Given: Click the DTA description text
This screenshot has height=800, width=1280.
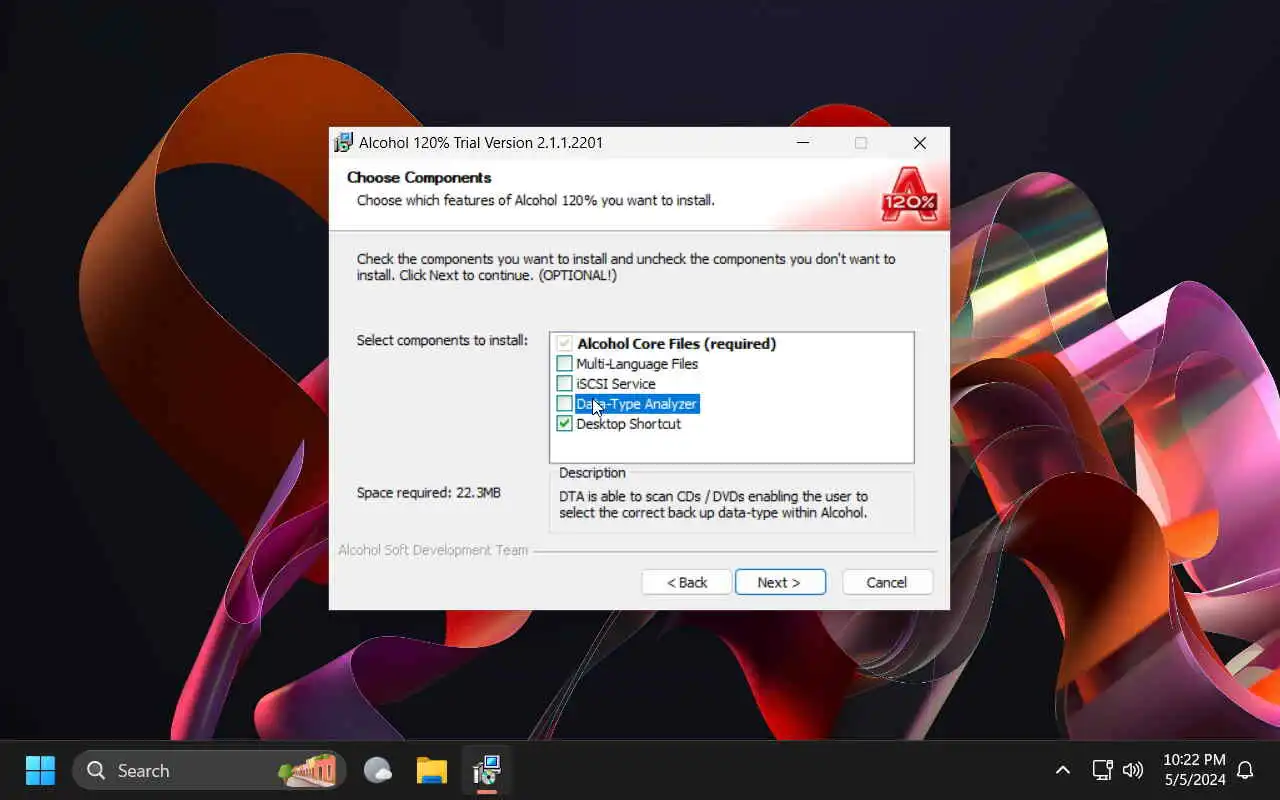Looking at the screenshot, I should (x=713, y=505).
